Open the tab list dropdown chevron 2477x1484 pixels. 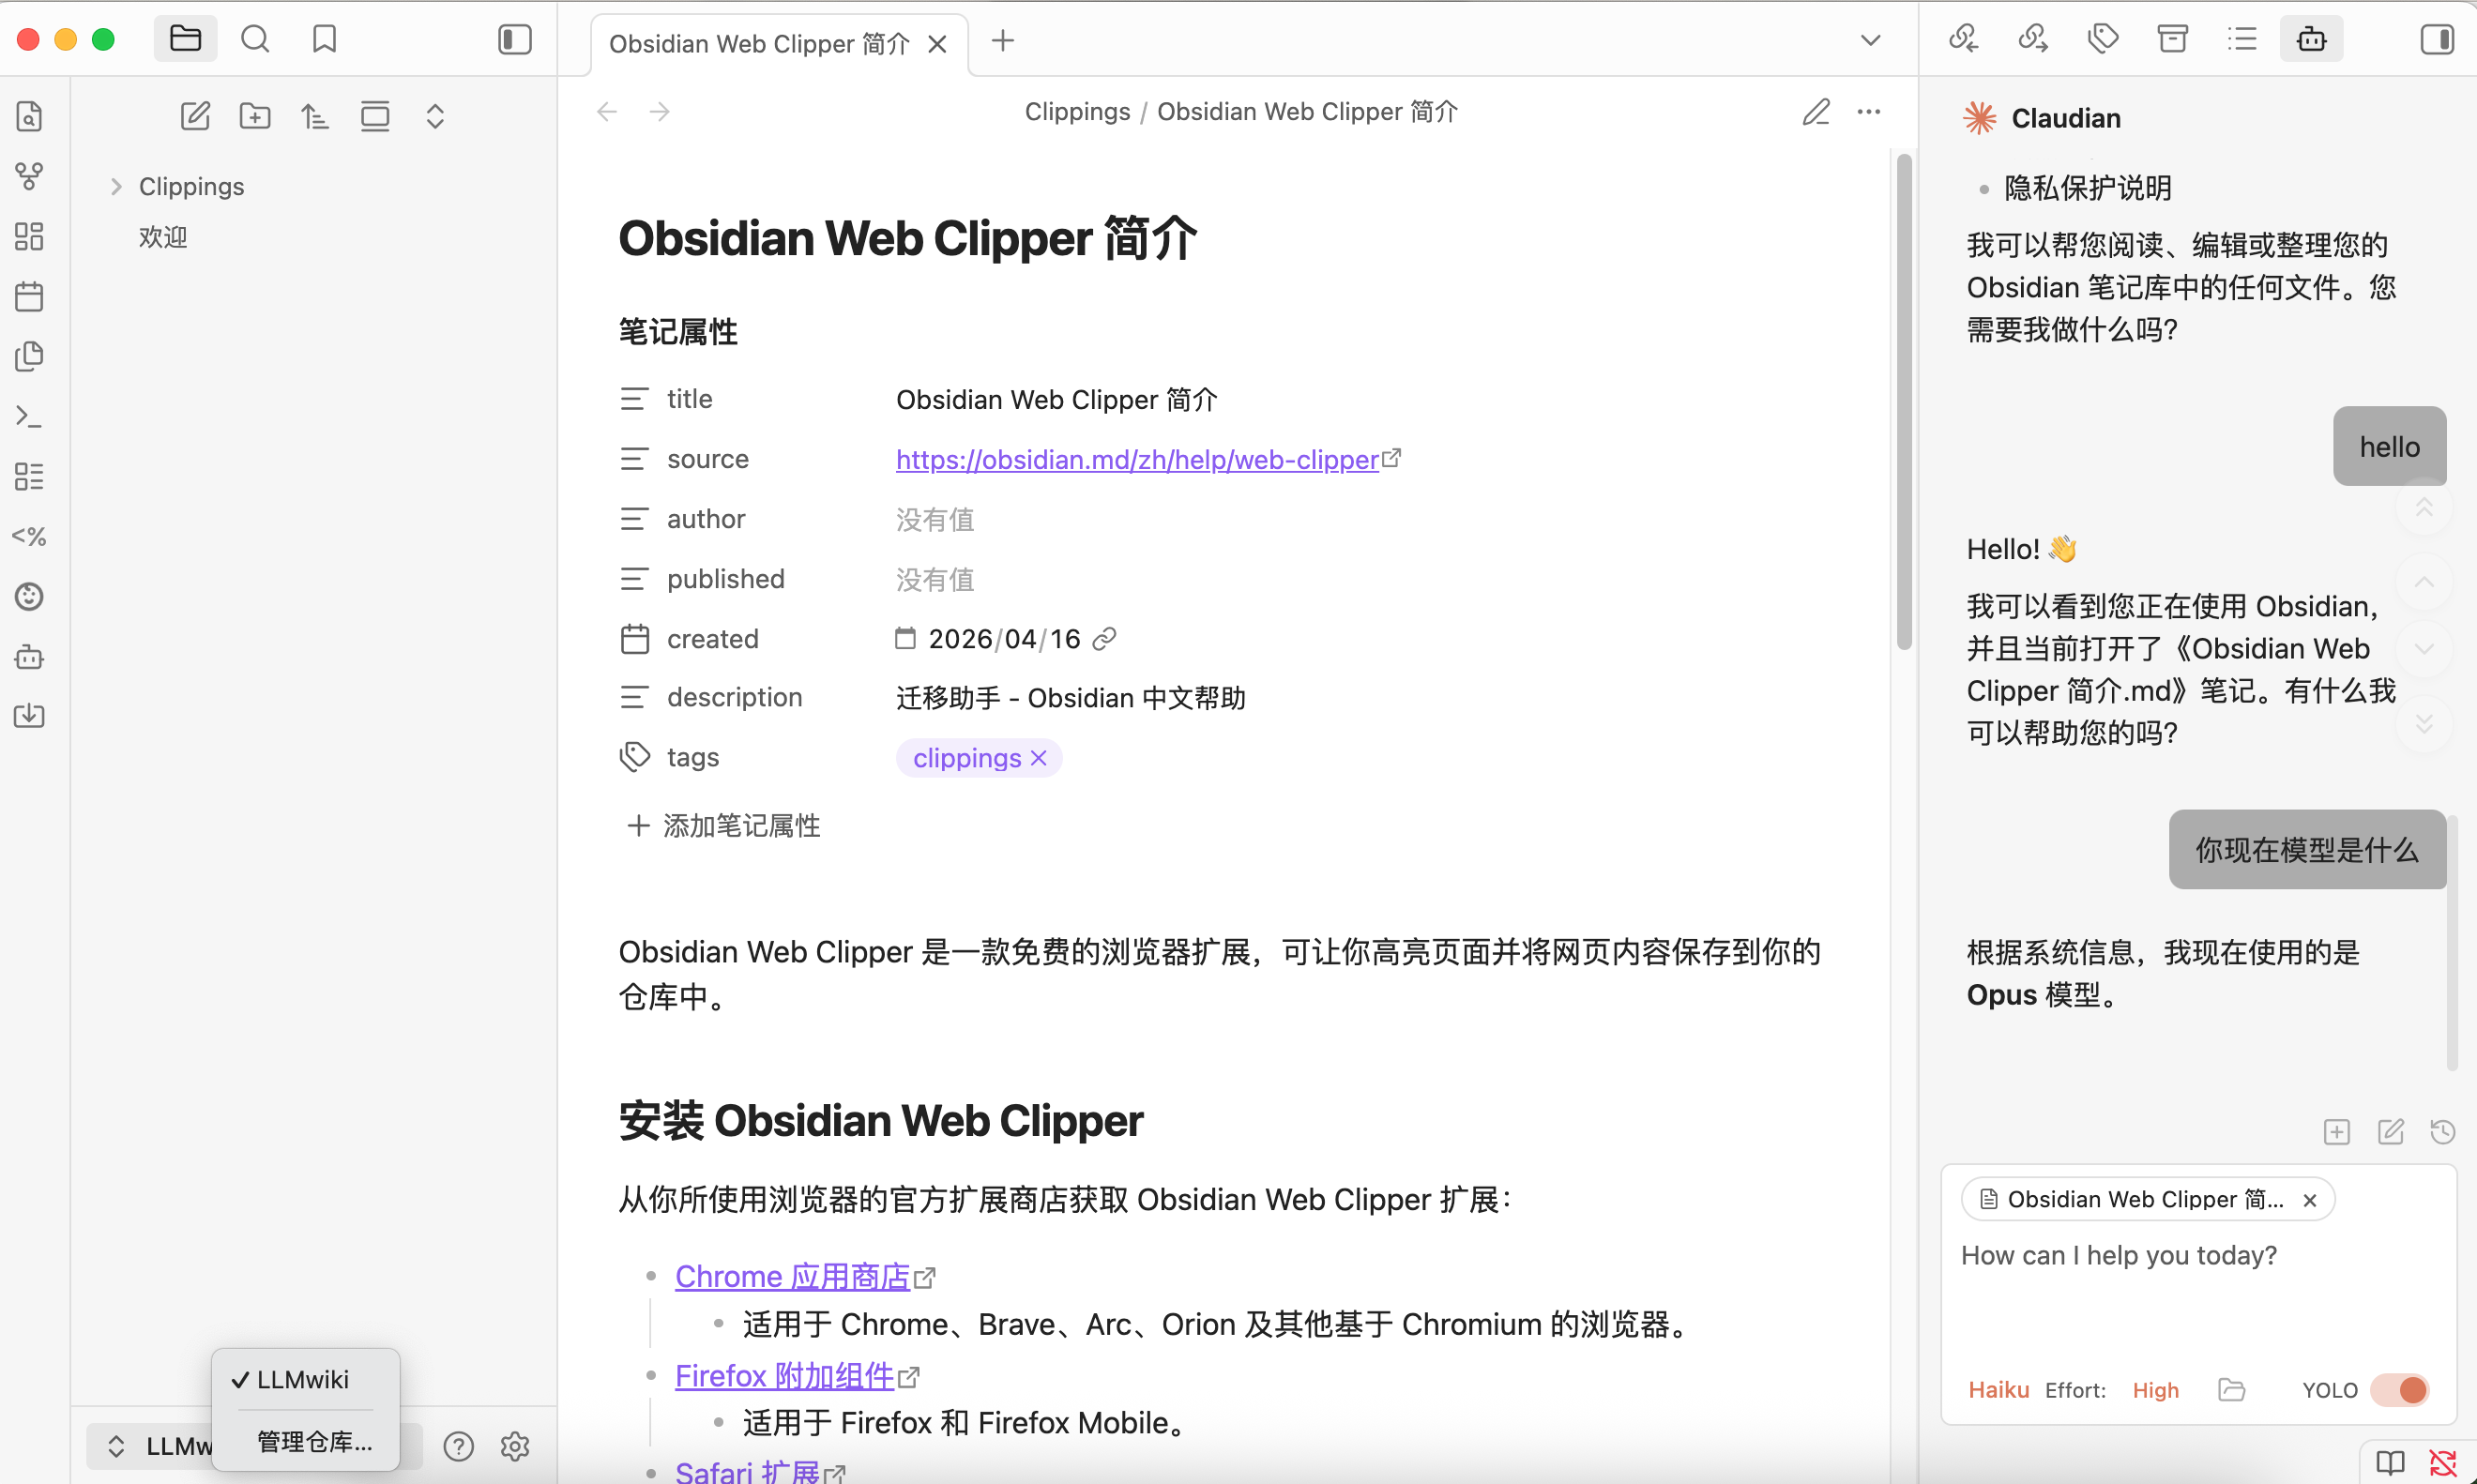(1870, 40)
